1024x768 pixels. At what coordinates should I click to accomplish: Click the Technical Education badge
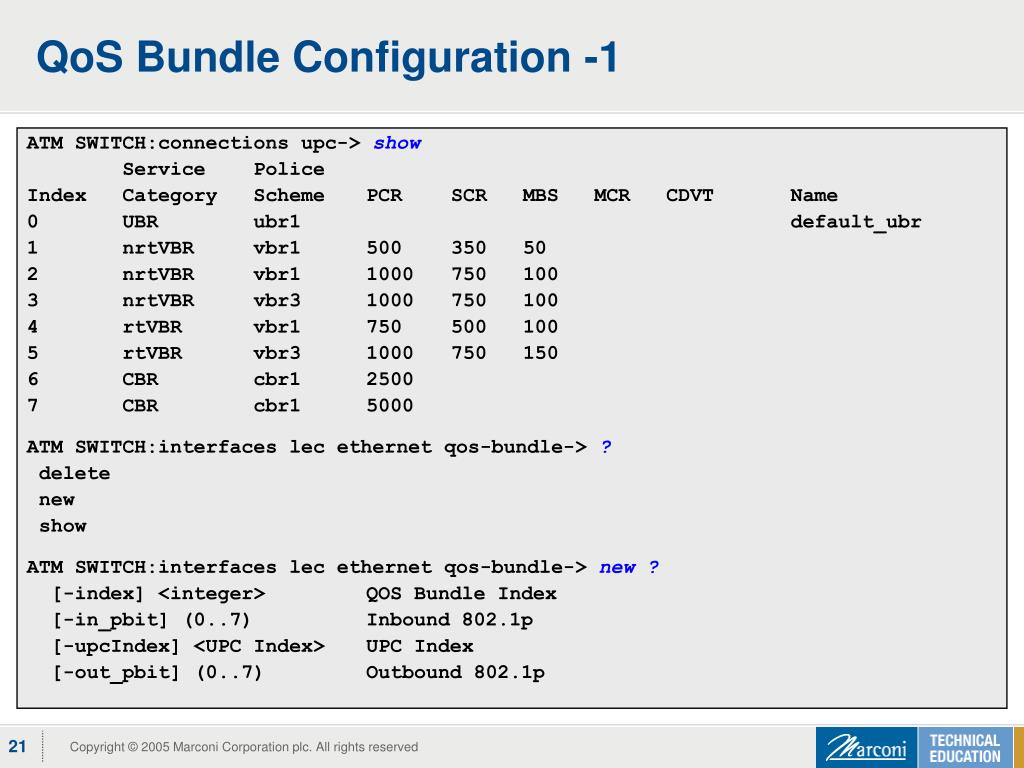click(965, 748)
